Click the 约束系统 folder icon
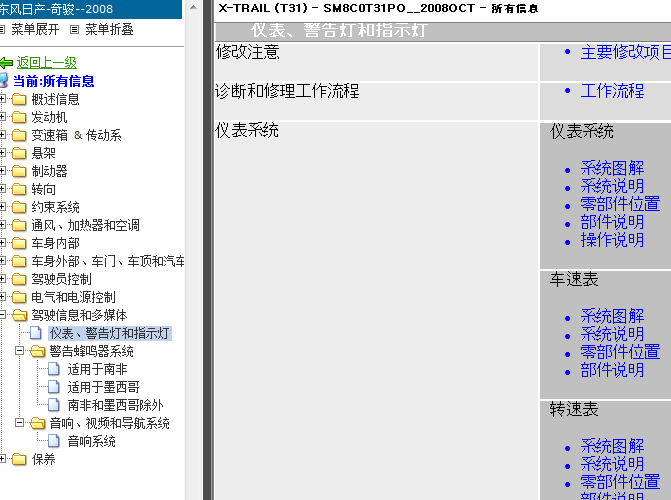The width and height of the screenshot is (671, 500). click(19, 208)
